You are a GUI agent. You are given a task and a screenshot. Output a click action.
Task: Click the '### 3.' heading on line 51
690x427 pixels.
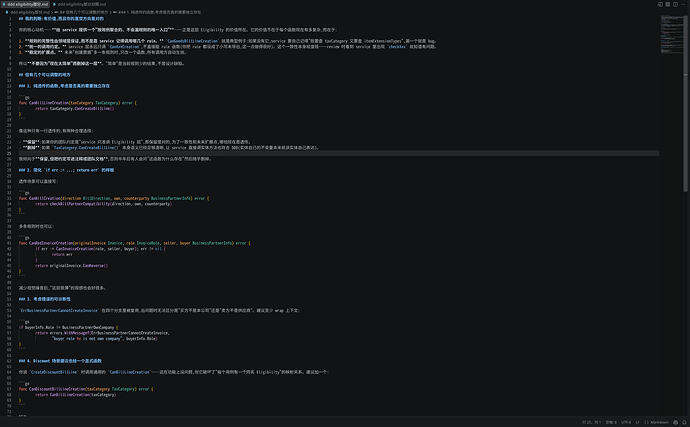point(44,299)
